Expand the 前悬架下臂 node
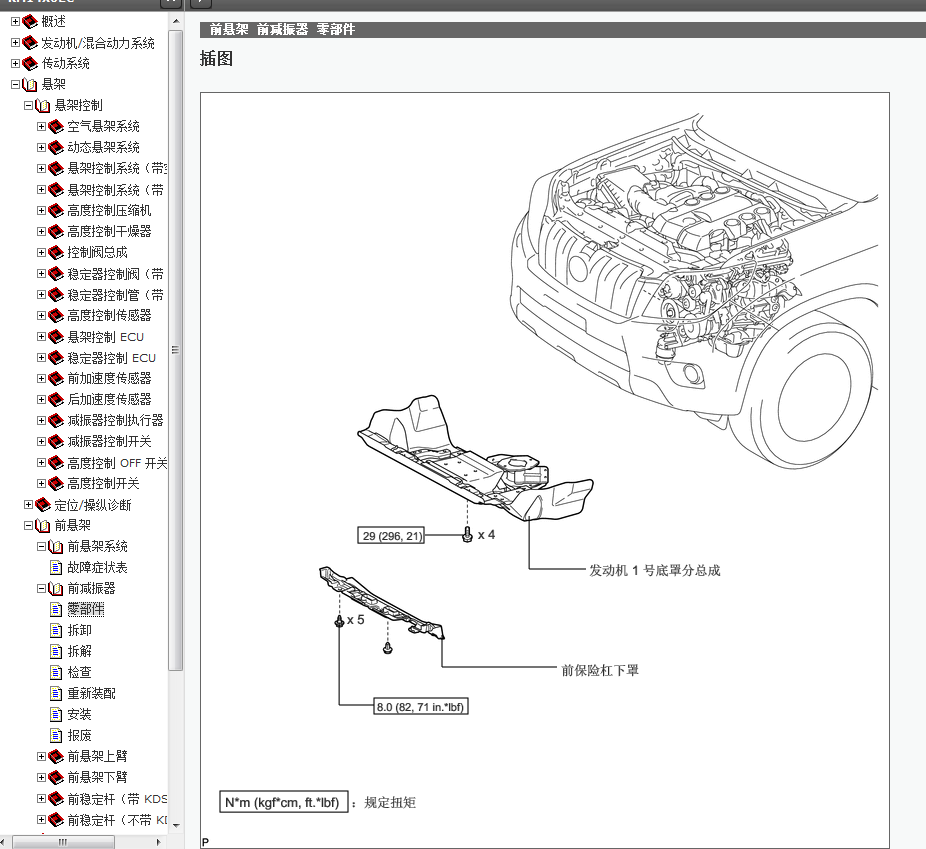 point(41,778)
